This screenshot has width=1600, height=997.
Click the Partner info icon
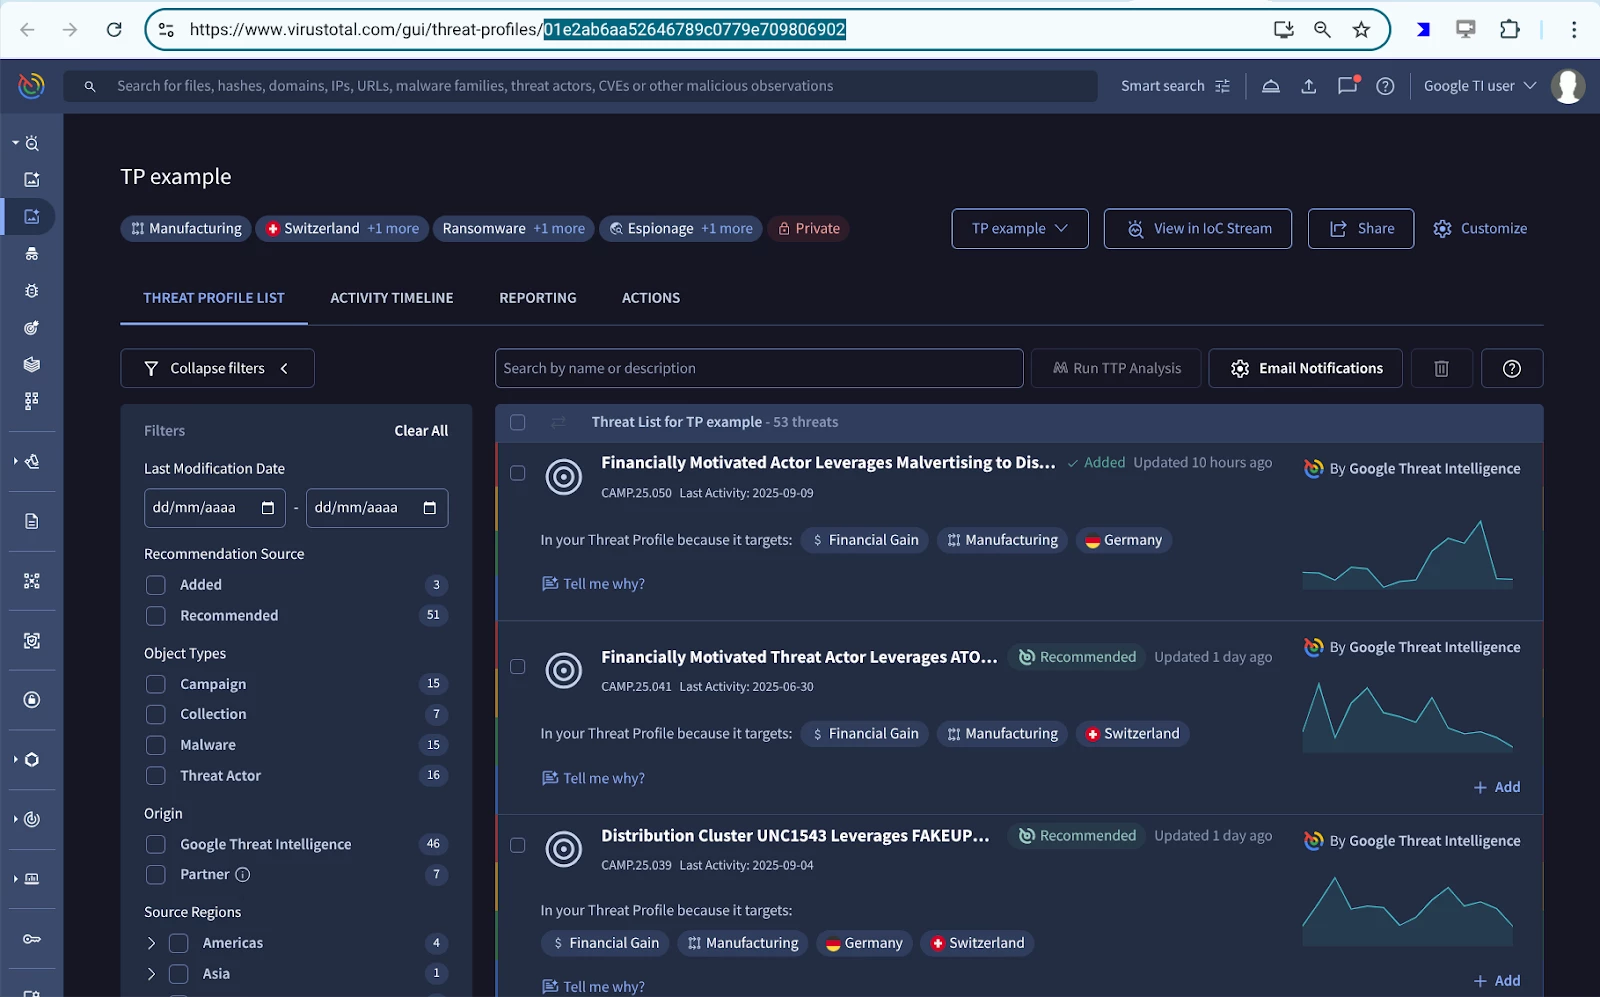(x=242, y=874)
